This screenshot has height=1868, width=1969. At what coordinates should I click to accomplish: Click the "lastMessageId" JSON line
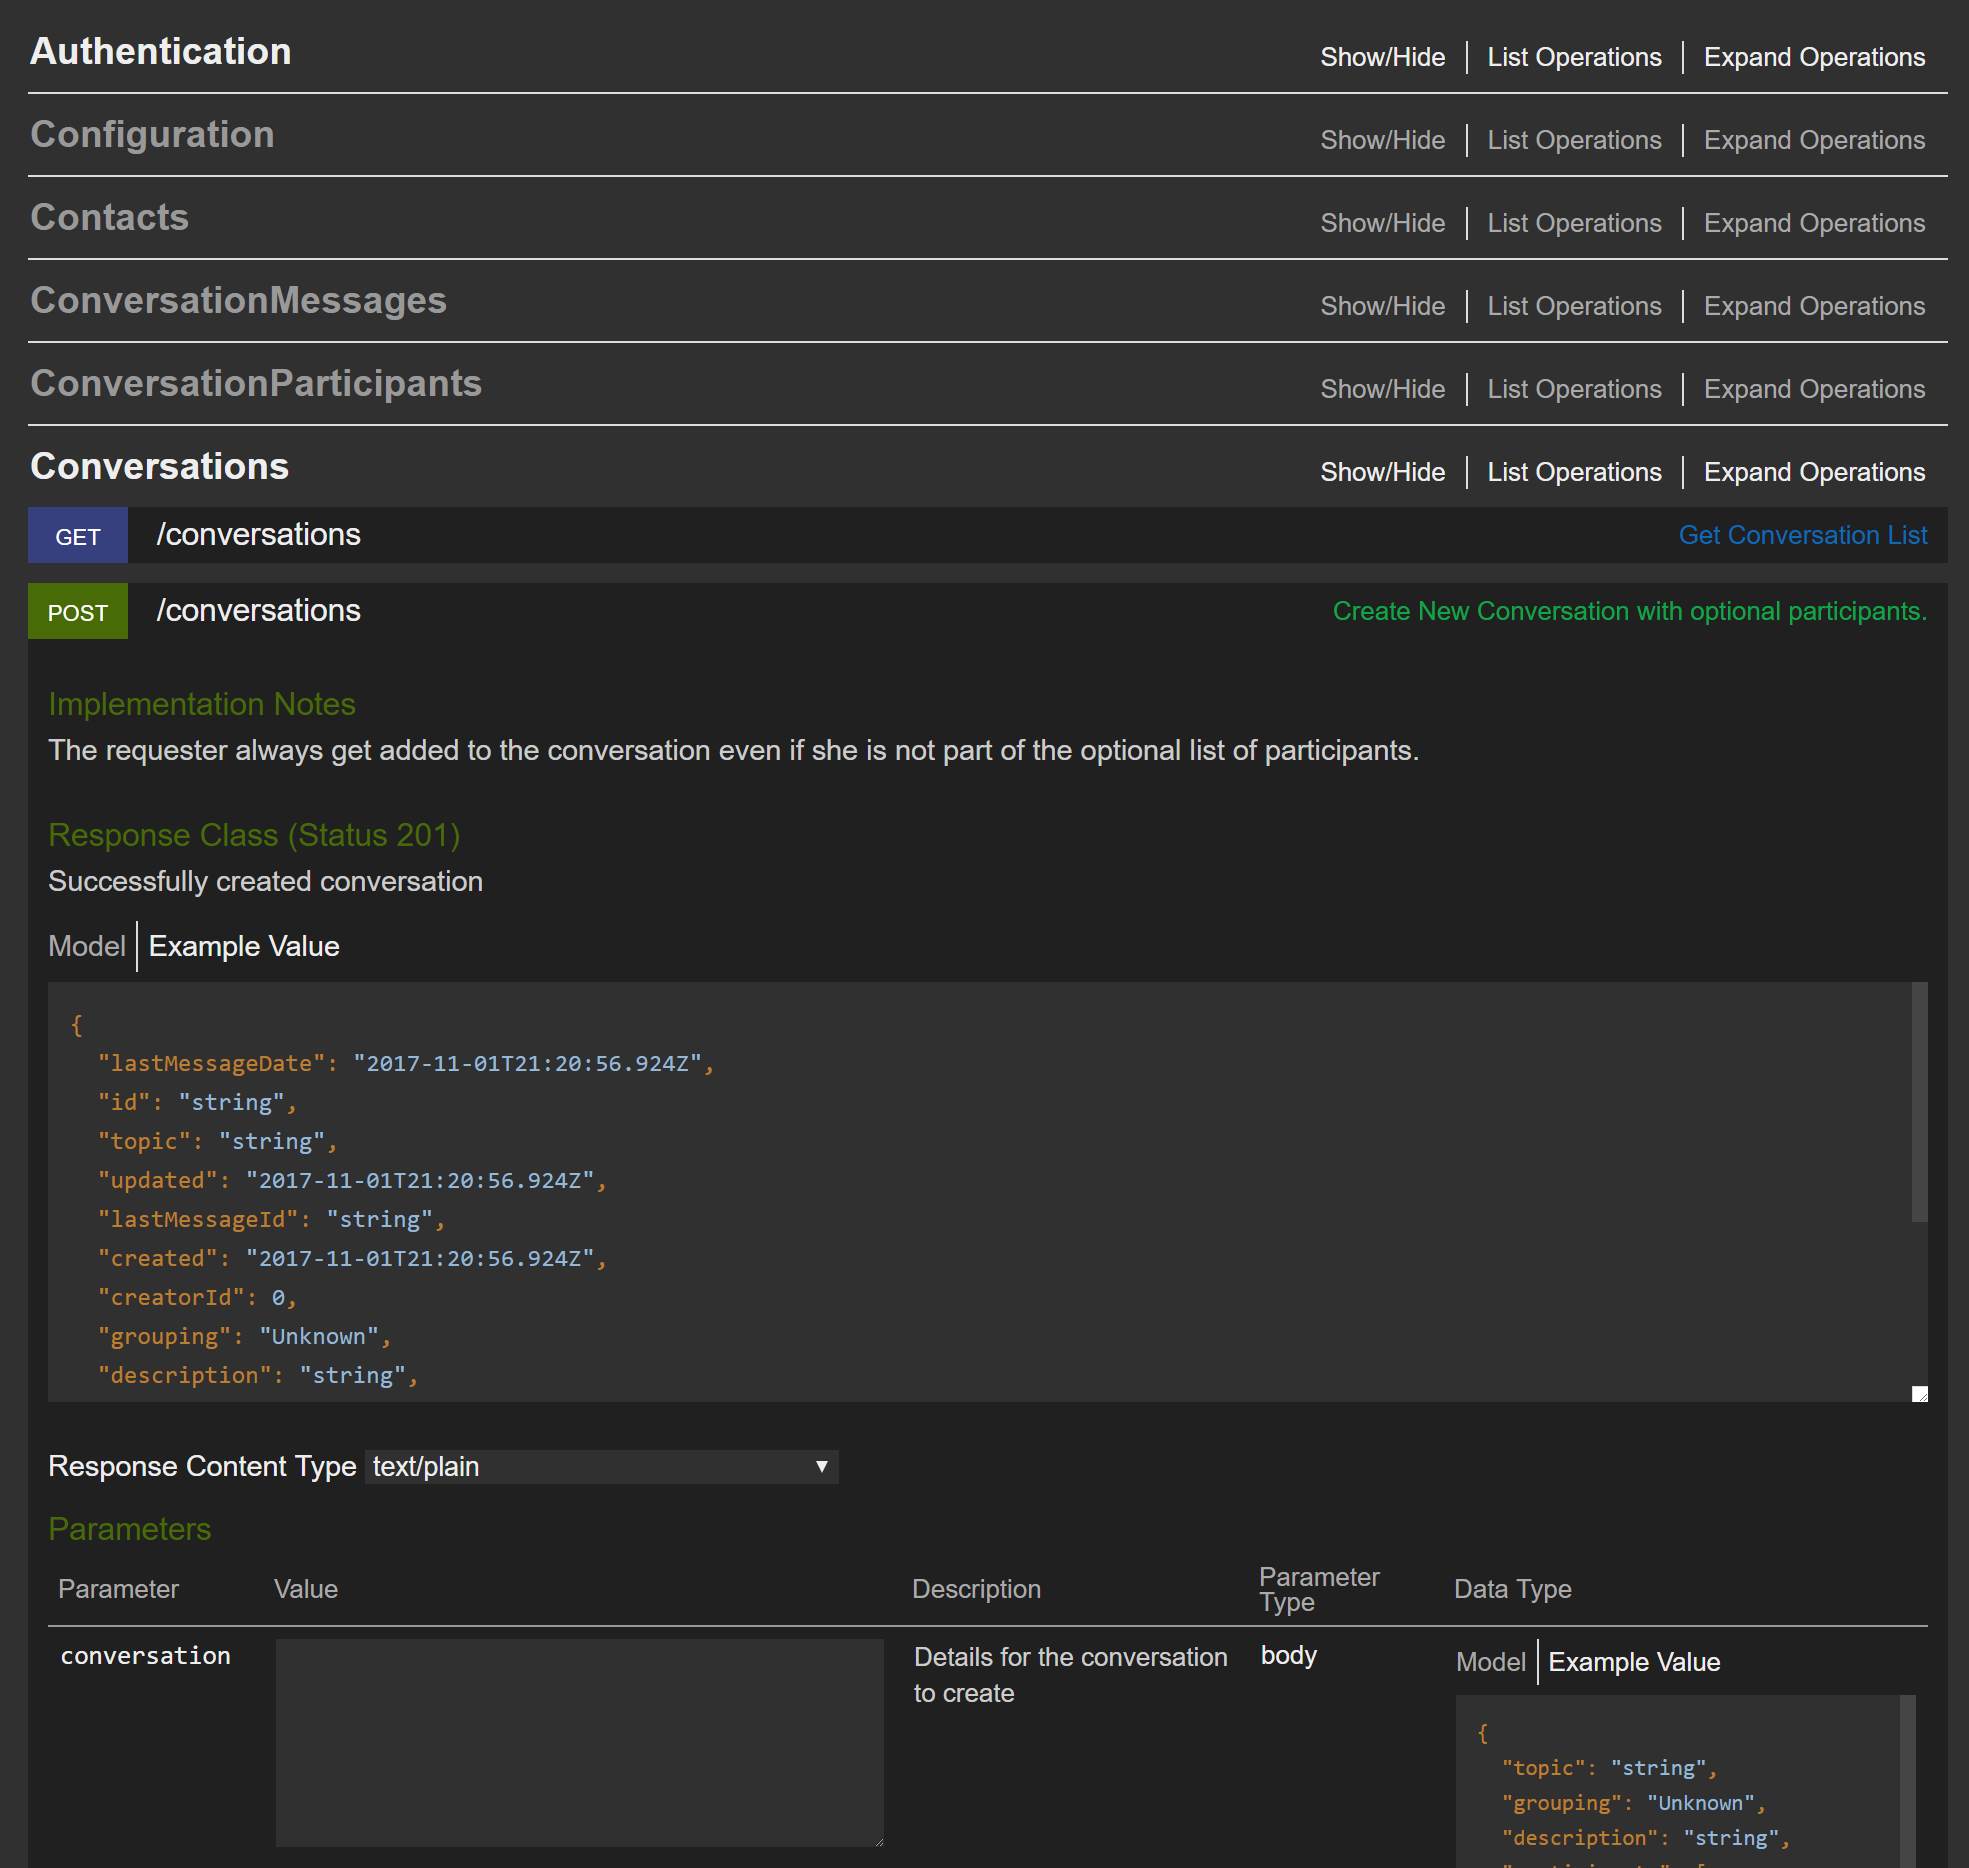coord(271,1219)
